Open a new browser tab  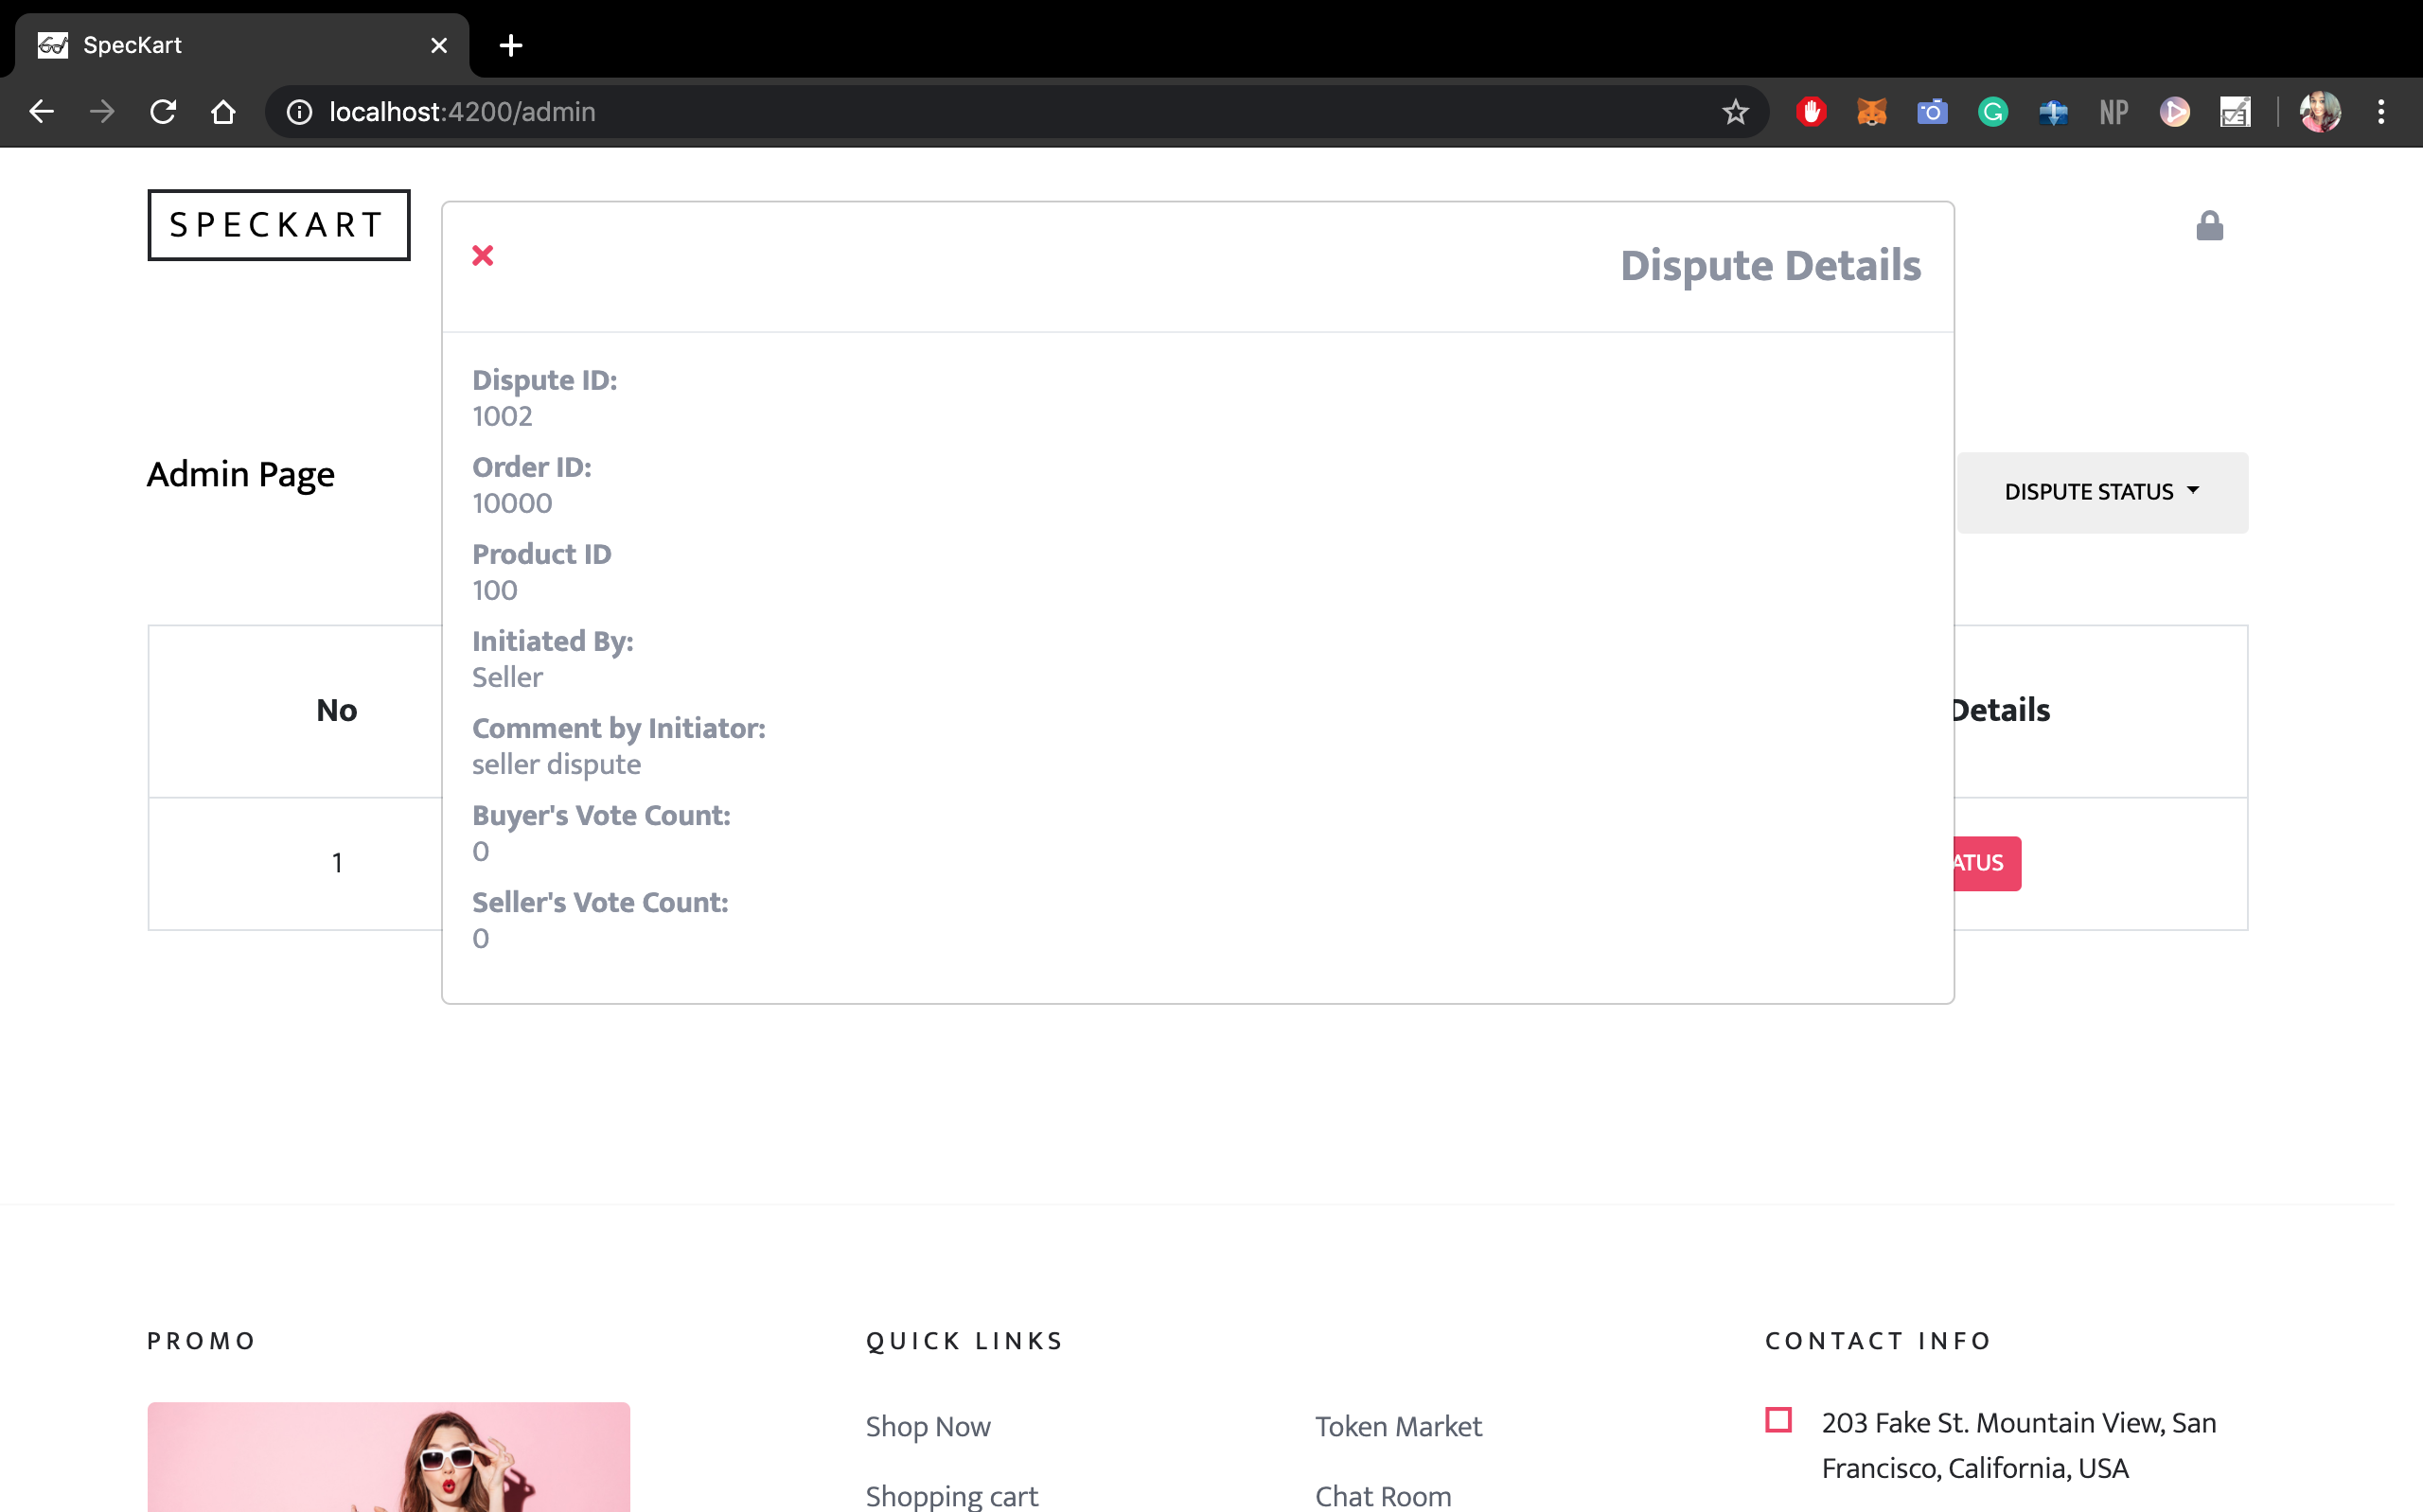coord(511,45)
